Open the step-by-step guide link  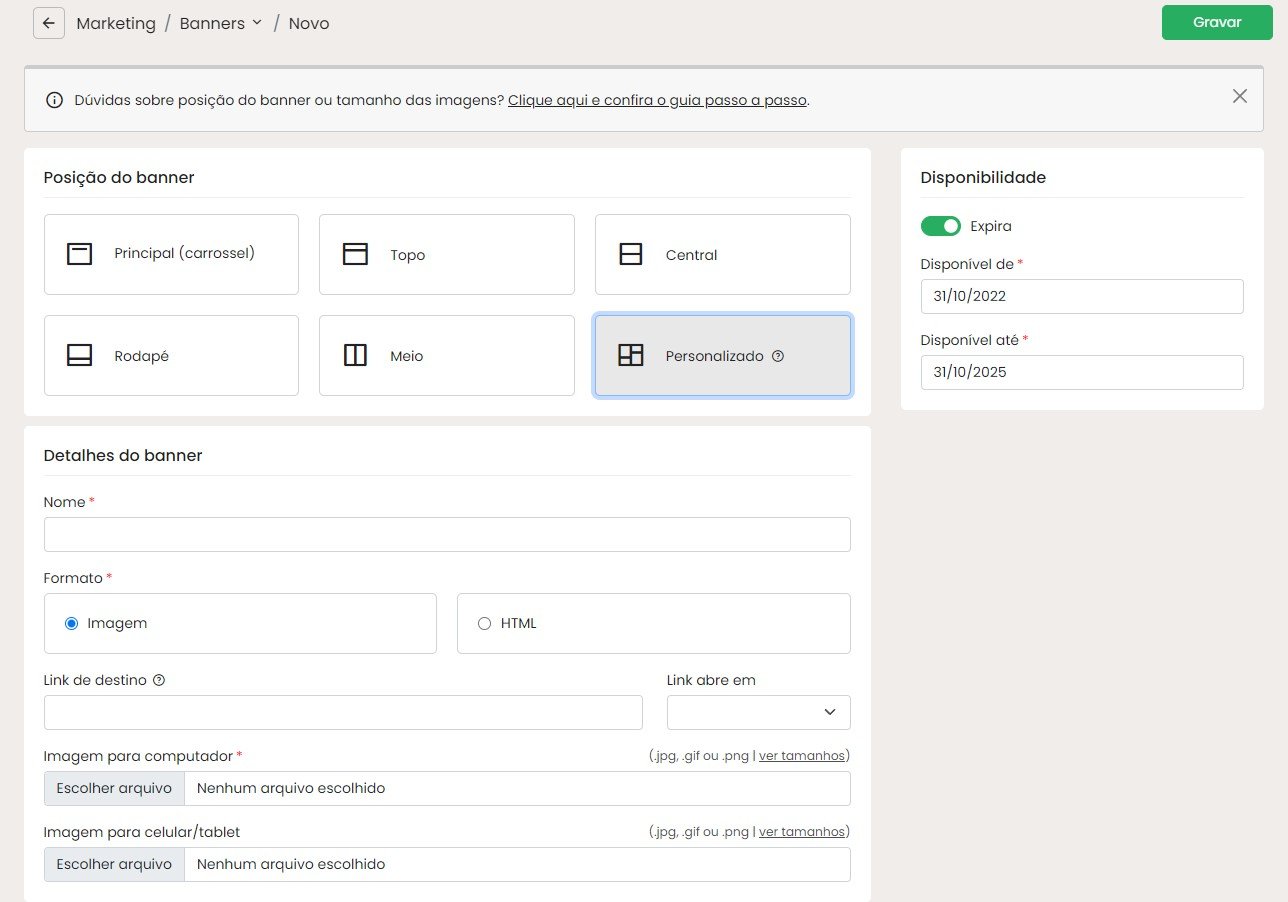pos(657,100)
